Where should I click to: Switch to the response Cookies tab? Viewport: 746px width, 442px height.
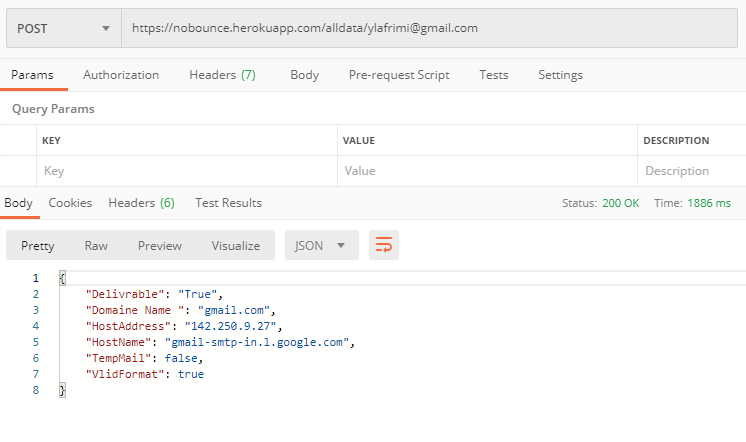tap(70, 203)
